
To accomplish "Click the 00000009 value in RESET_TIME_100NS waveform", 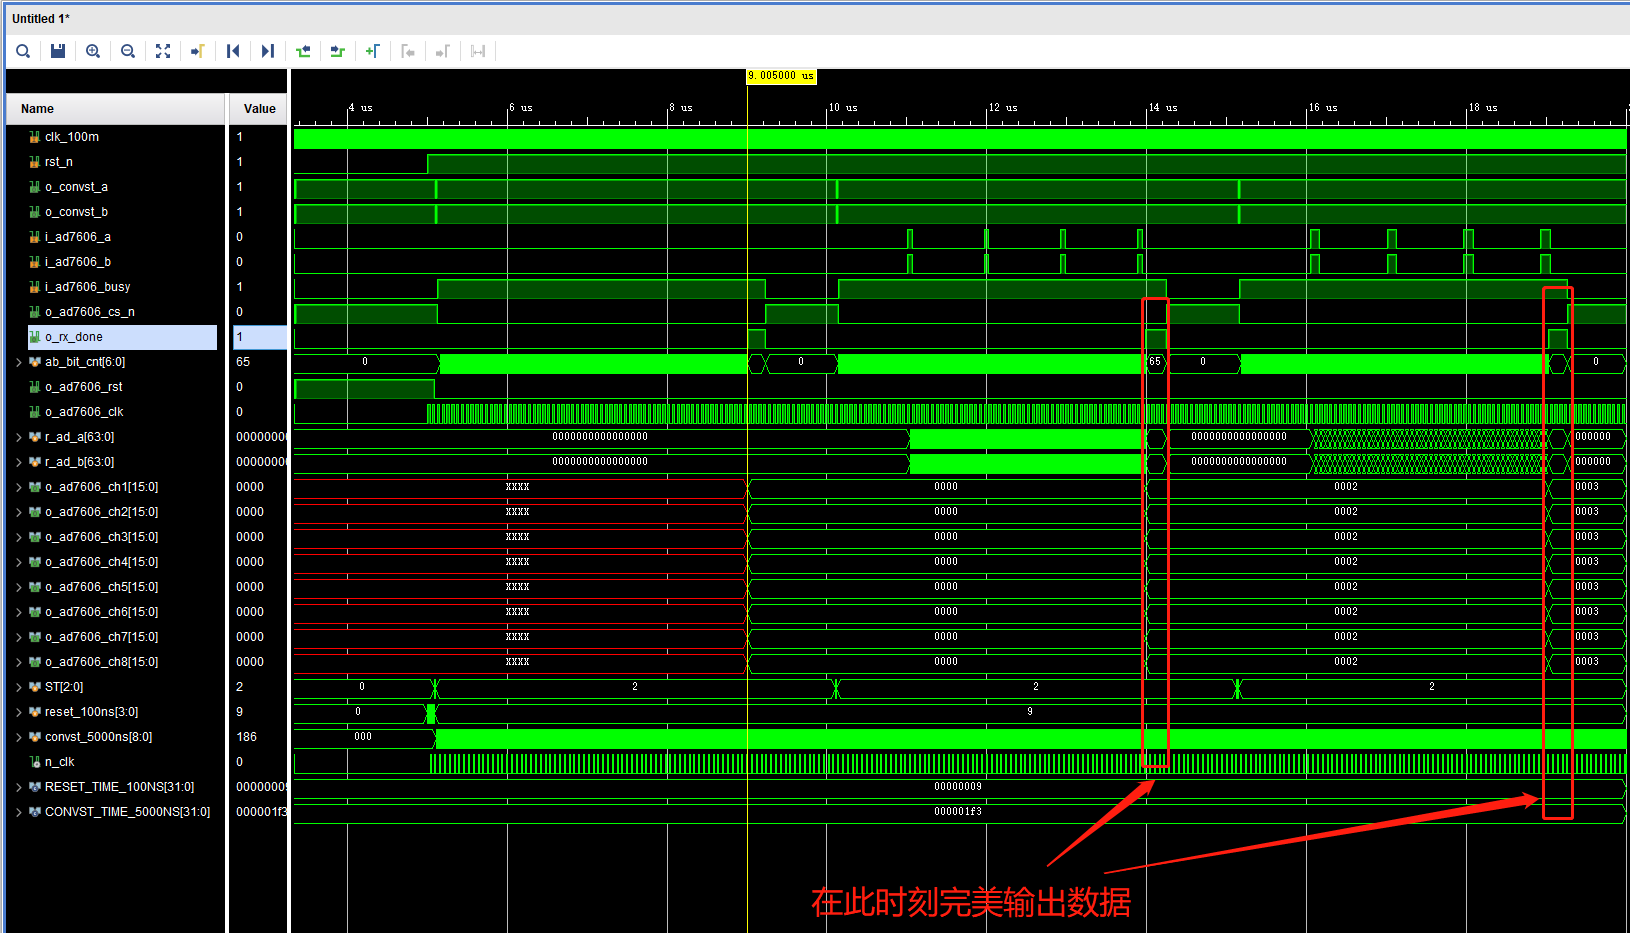I will [958, 787].
